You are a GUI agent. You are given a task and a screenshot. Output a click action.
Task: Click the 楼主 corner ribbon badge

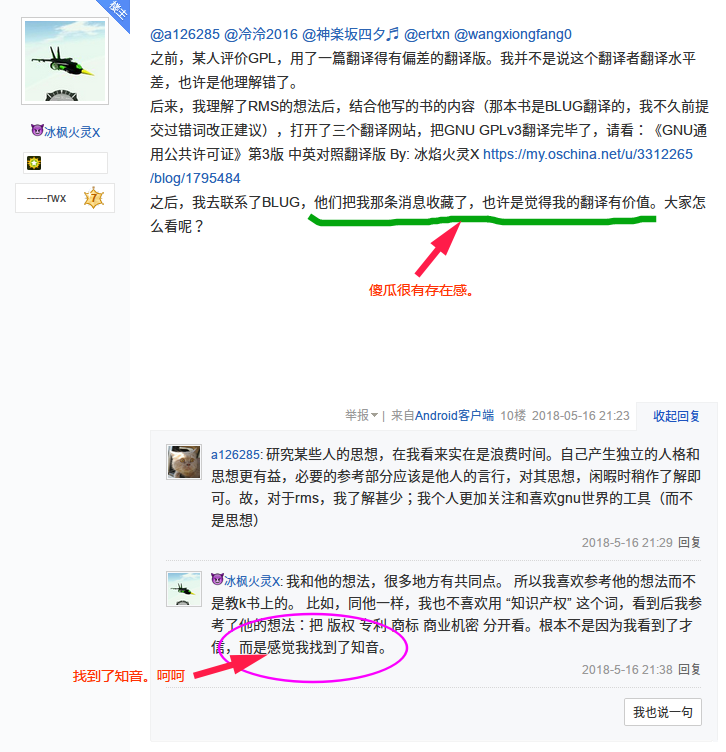click(116, 12)
